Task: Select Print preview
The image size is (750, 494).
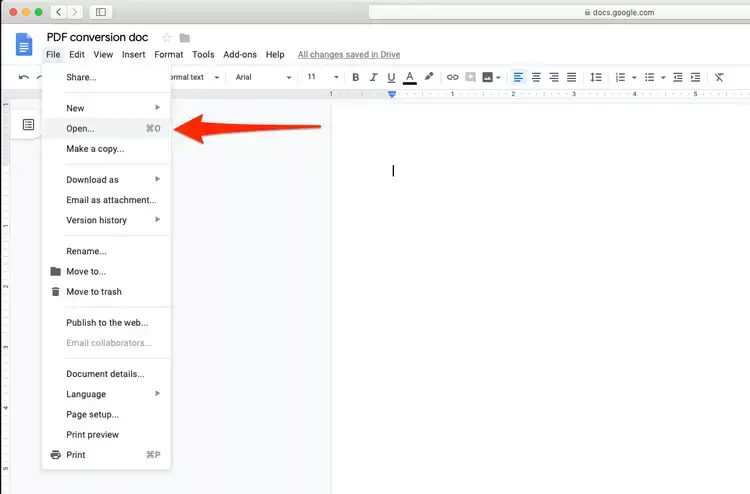Action: pyautogui.click(x=106, y=434)
